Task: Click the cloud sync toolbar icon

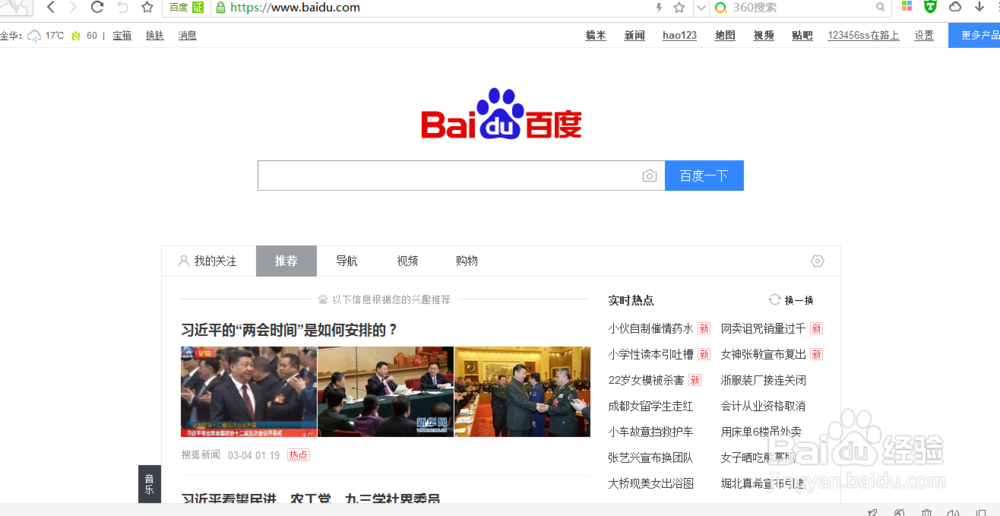Action: point(955,7)
